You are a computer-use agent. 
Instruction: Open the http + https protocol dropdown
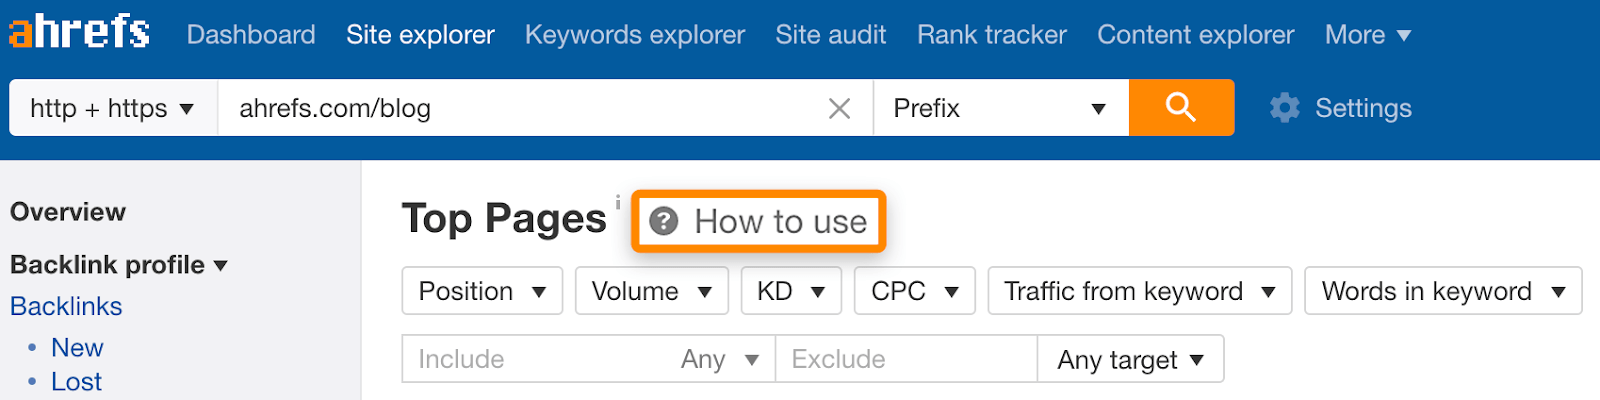coord(112,108)
